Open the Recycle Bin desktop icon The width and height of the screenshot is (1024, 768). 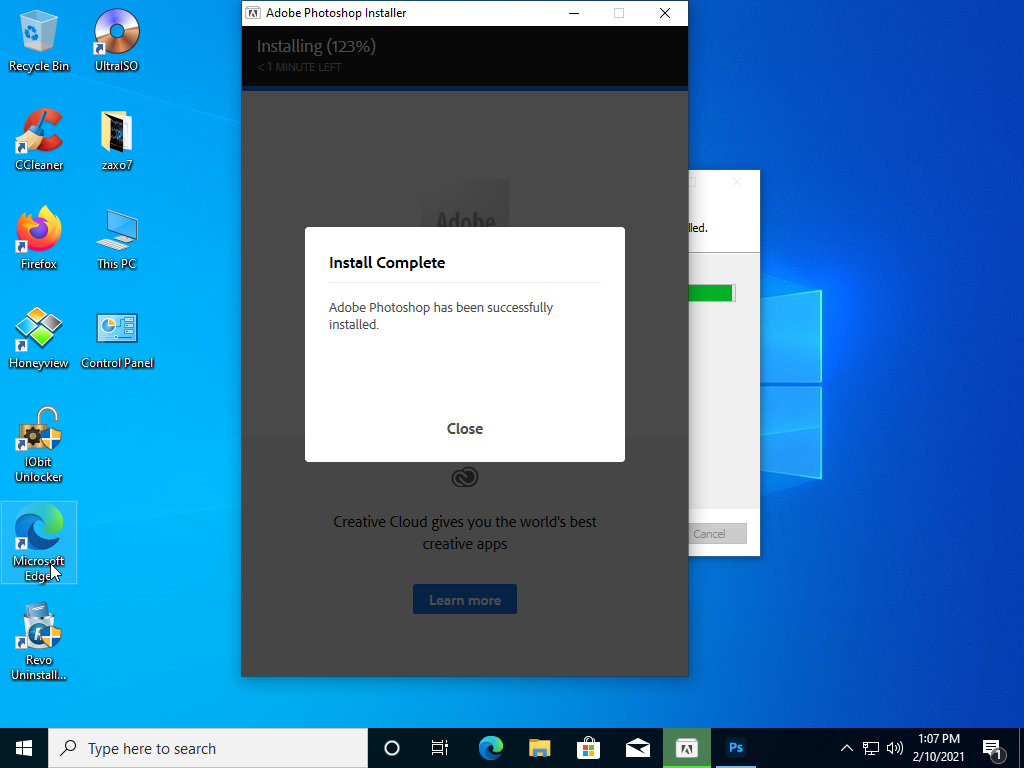[x=39, y=40]
